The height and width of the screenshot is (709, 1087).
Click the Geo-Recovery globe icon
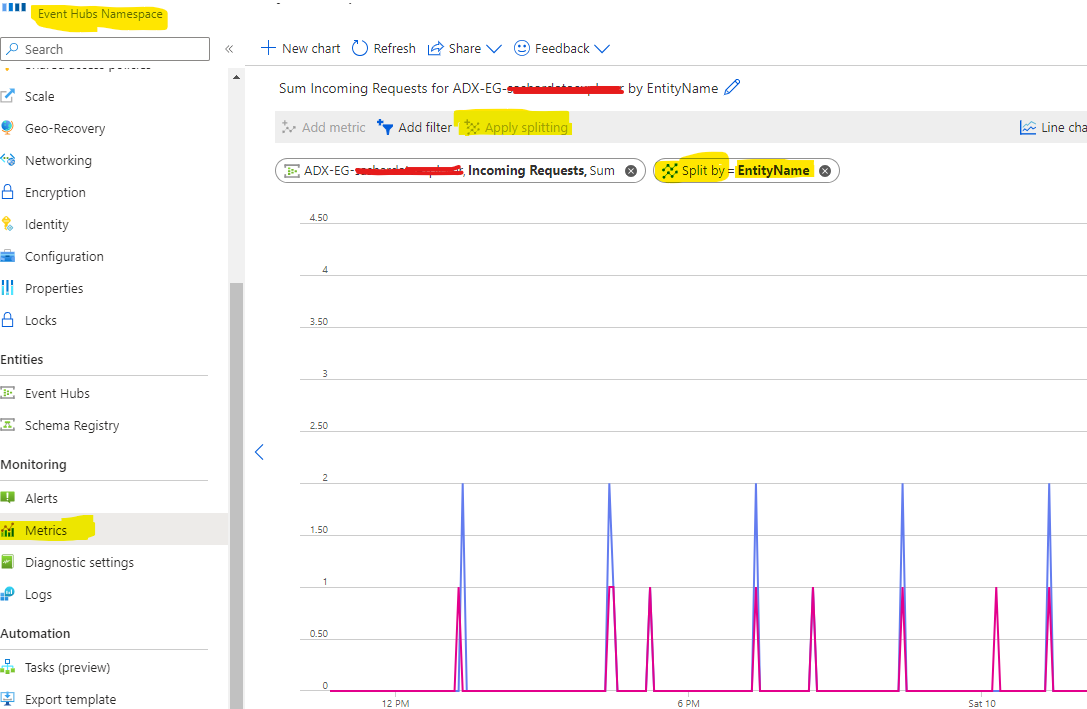[8, 128]
